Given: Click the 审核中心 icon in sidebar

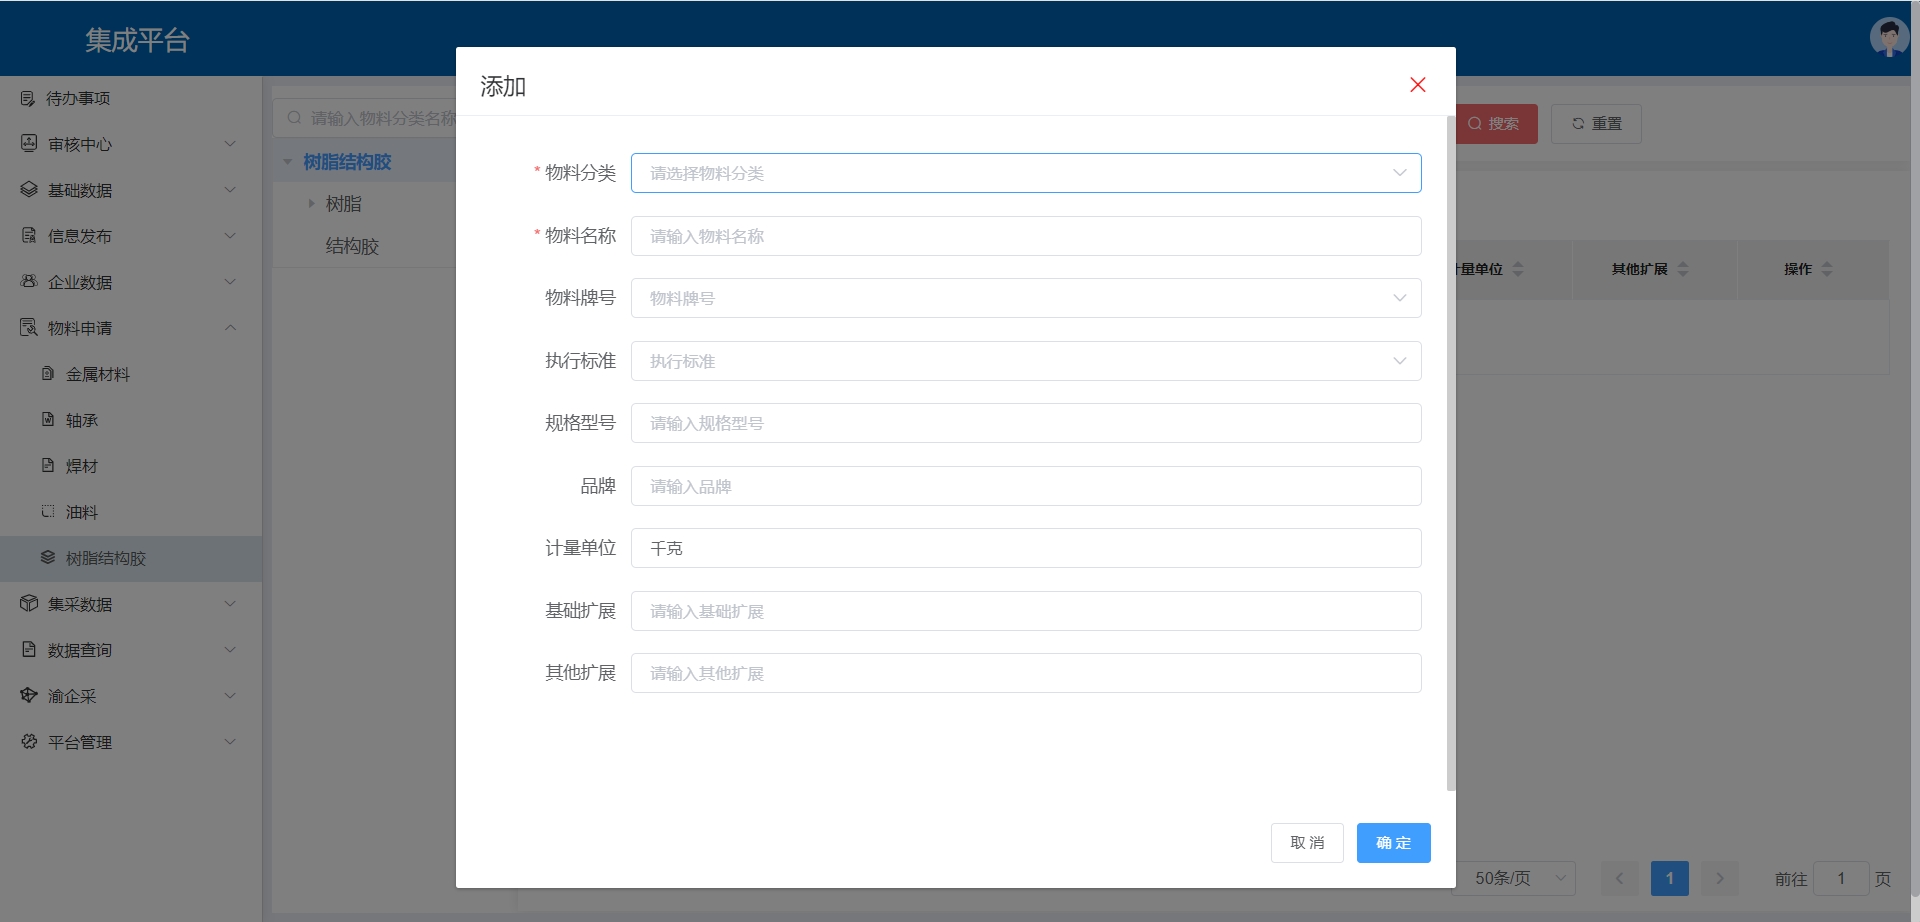Looking at the screenshot, I should pos(29,144).
